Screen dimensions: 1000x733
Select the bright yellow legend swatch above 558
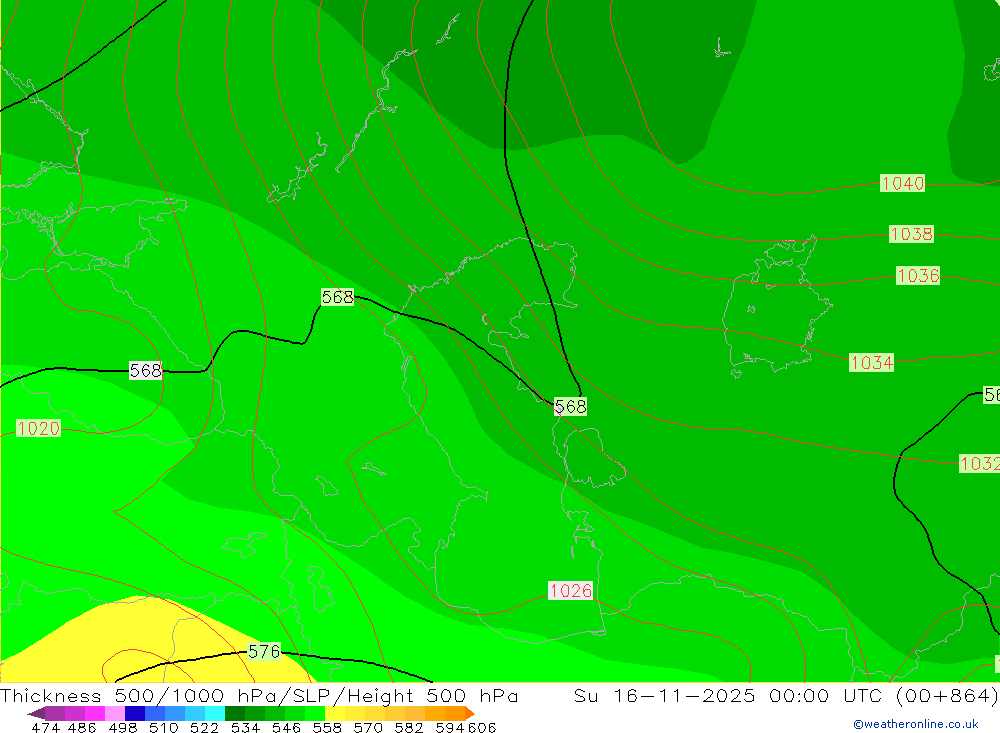335,713
